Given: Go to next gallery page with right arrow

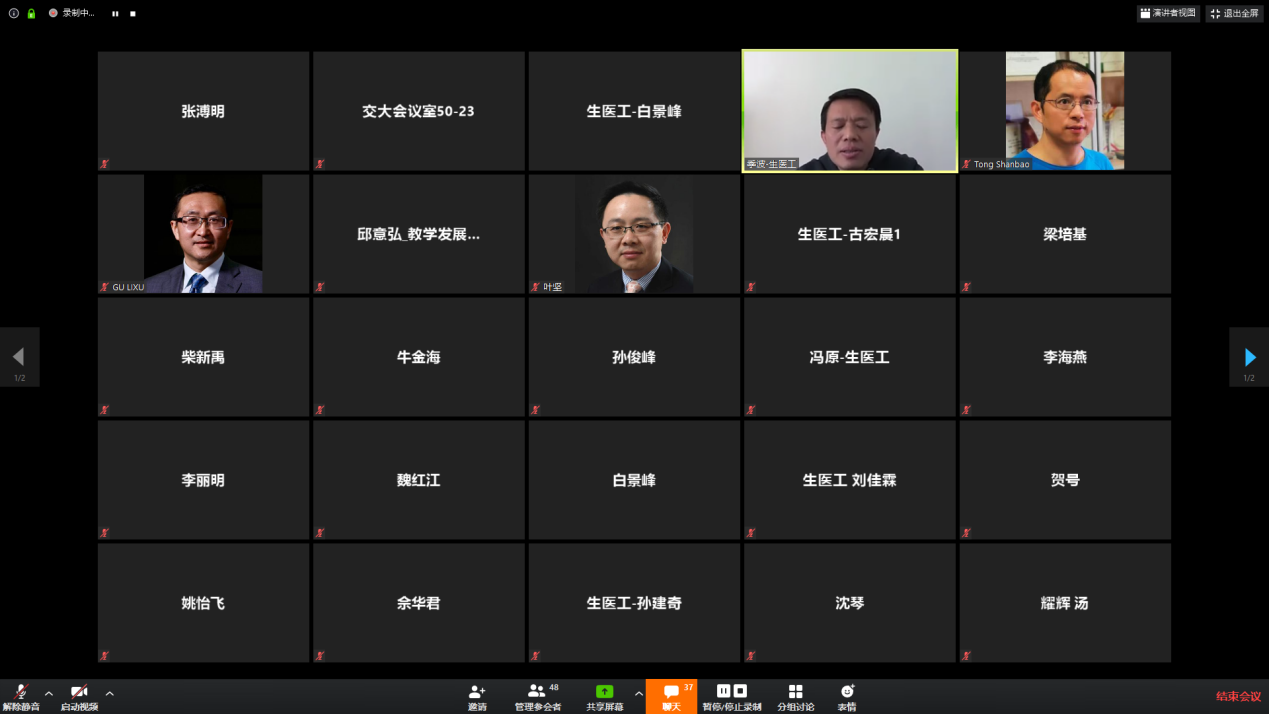Looking at the screenshot, I should click(x=1249, y=357).
